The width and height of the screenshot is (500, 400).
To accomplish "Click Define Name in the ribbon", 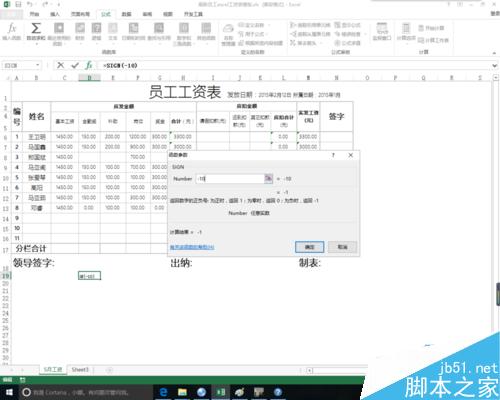I will [x=254, y=25].
